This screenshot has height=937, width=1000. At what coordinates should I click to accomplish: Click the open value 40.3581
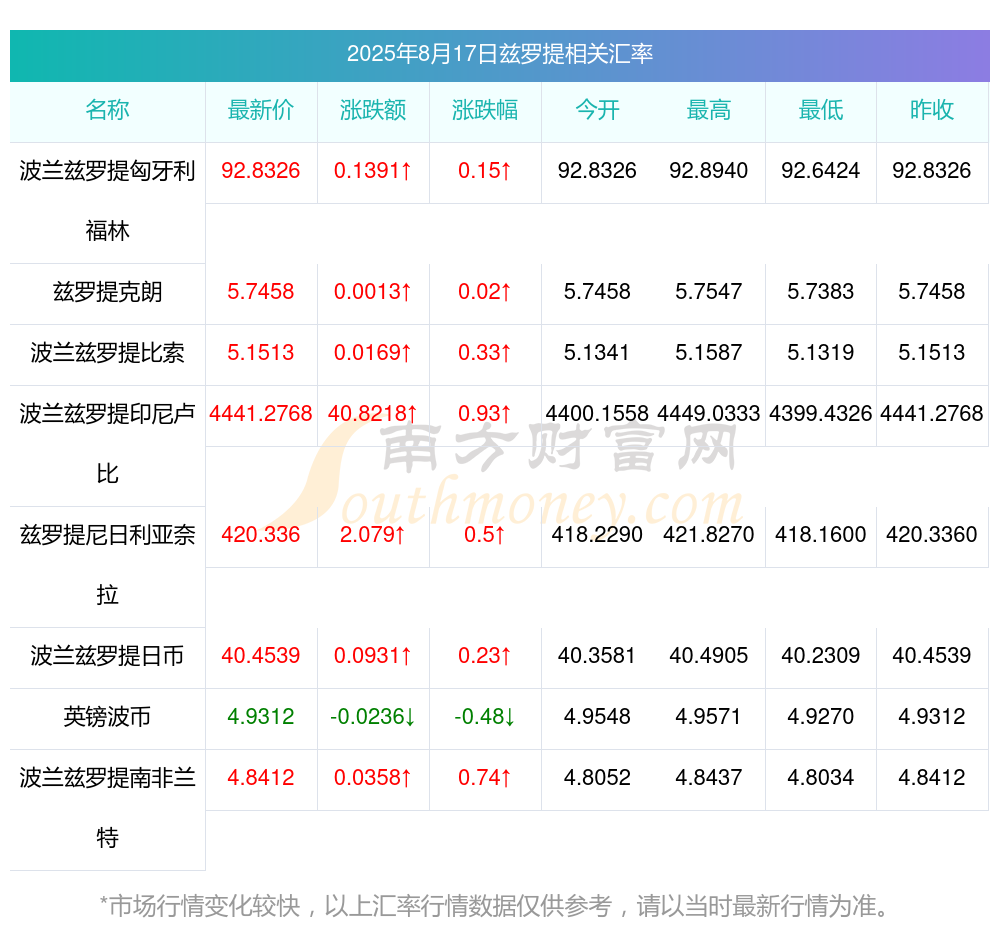pyautogui.click(x=597, y=656)
